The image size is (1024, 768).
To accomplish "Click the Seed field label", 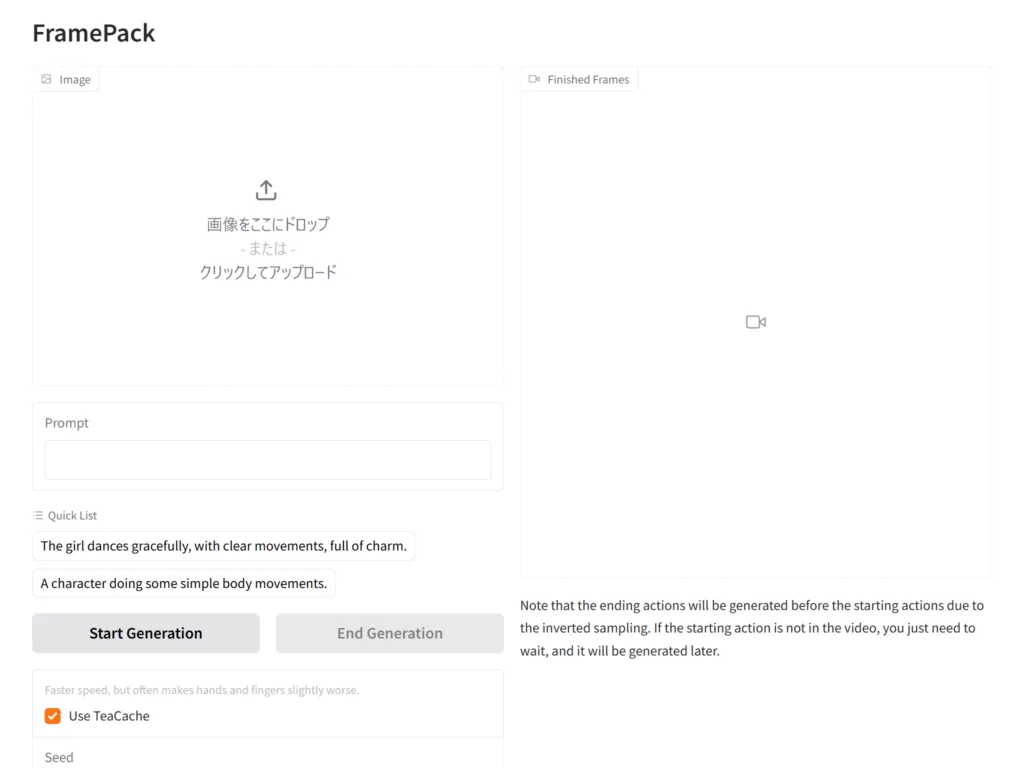I will (59, 757).
